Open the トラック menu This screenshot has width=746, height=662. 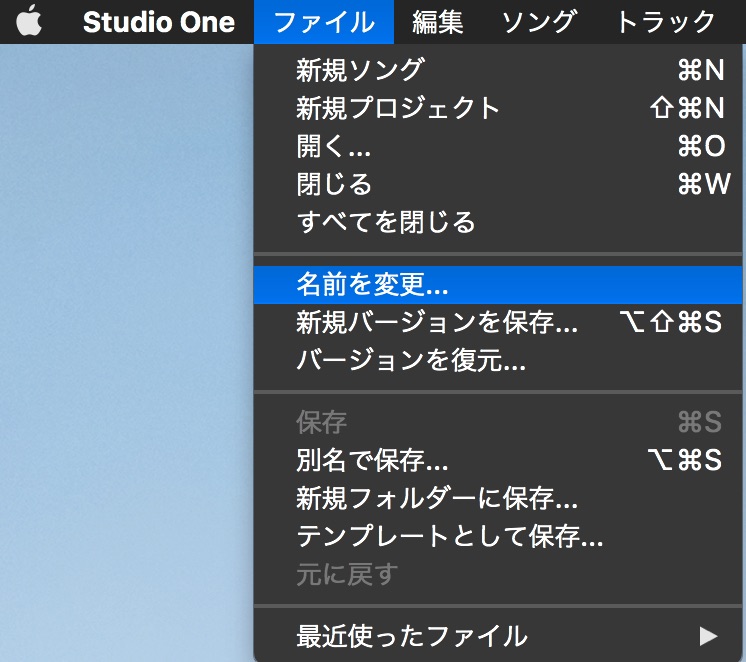tap(665, 22)
